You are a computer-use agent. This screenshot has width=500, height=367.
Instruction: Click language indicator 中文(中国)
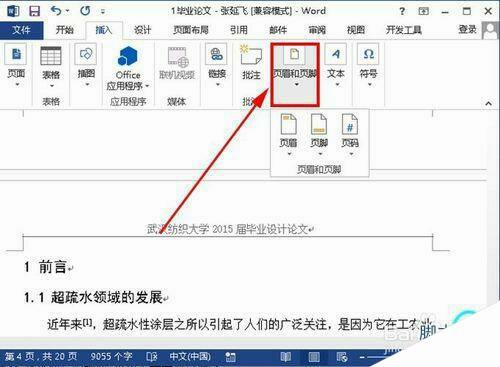(x=190, y=356)
